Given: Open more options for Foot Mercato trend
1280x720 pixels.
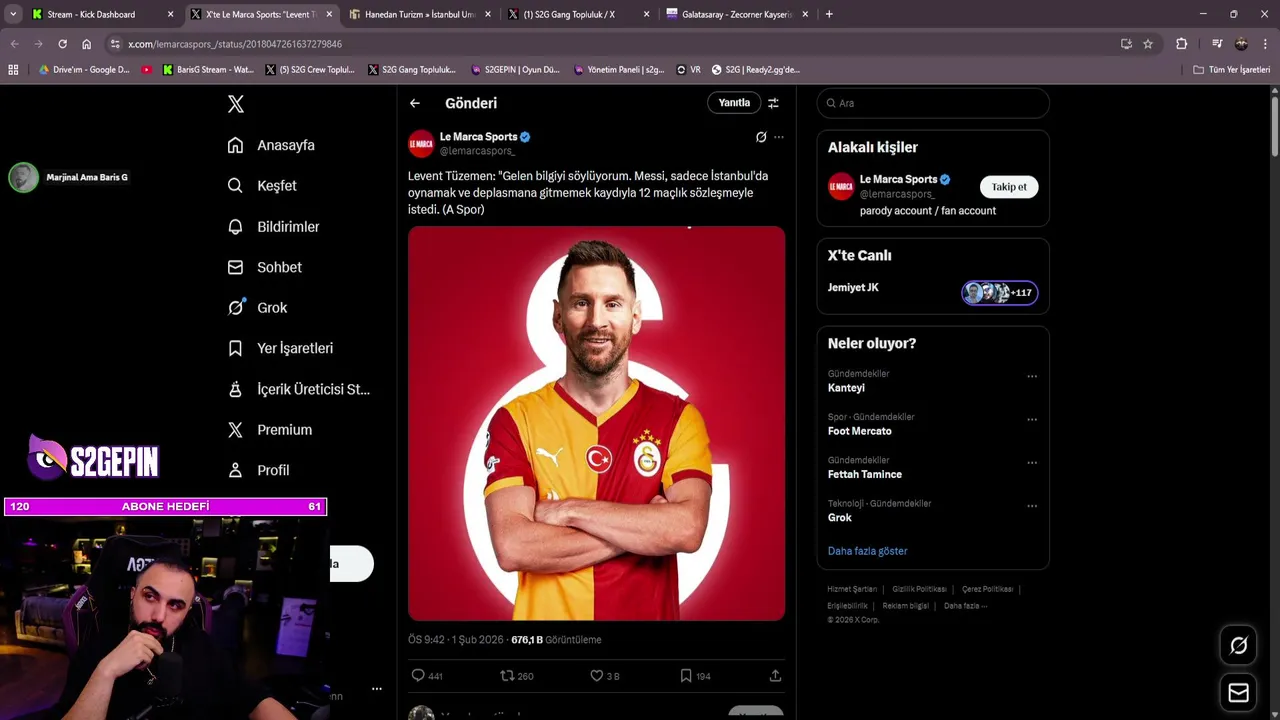Looking at the screenshot, I should pos(1032,420).
